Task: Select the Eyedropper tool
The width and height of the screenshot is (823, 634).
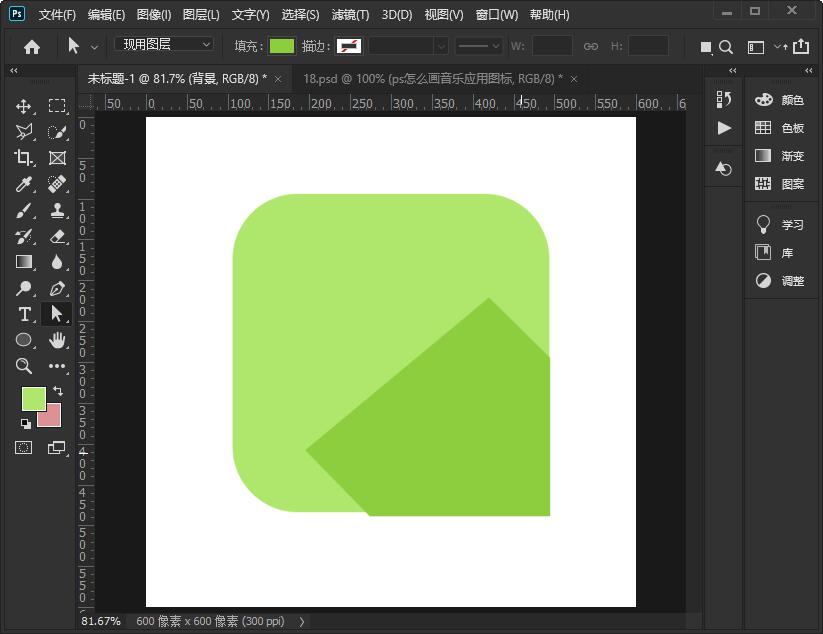Action: click(x=24, y=184)
